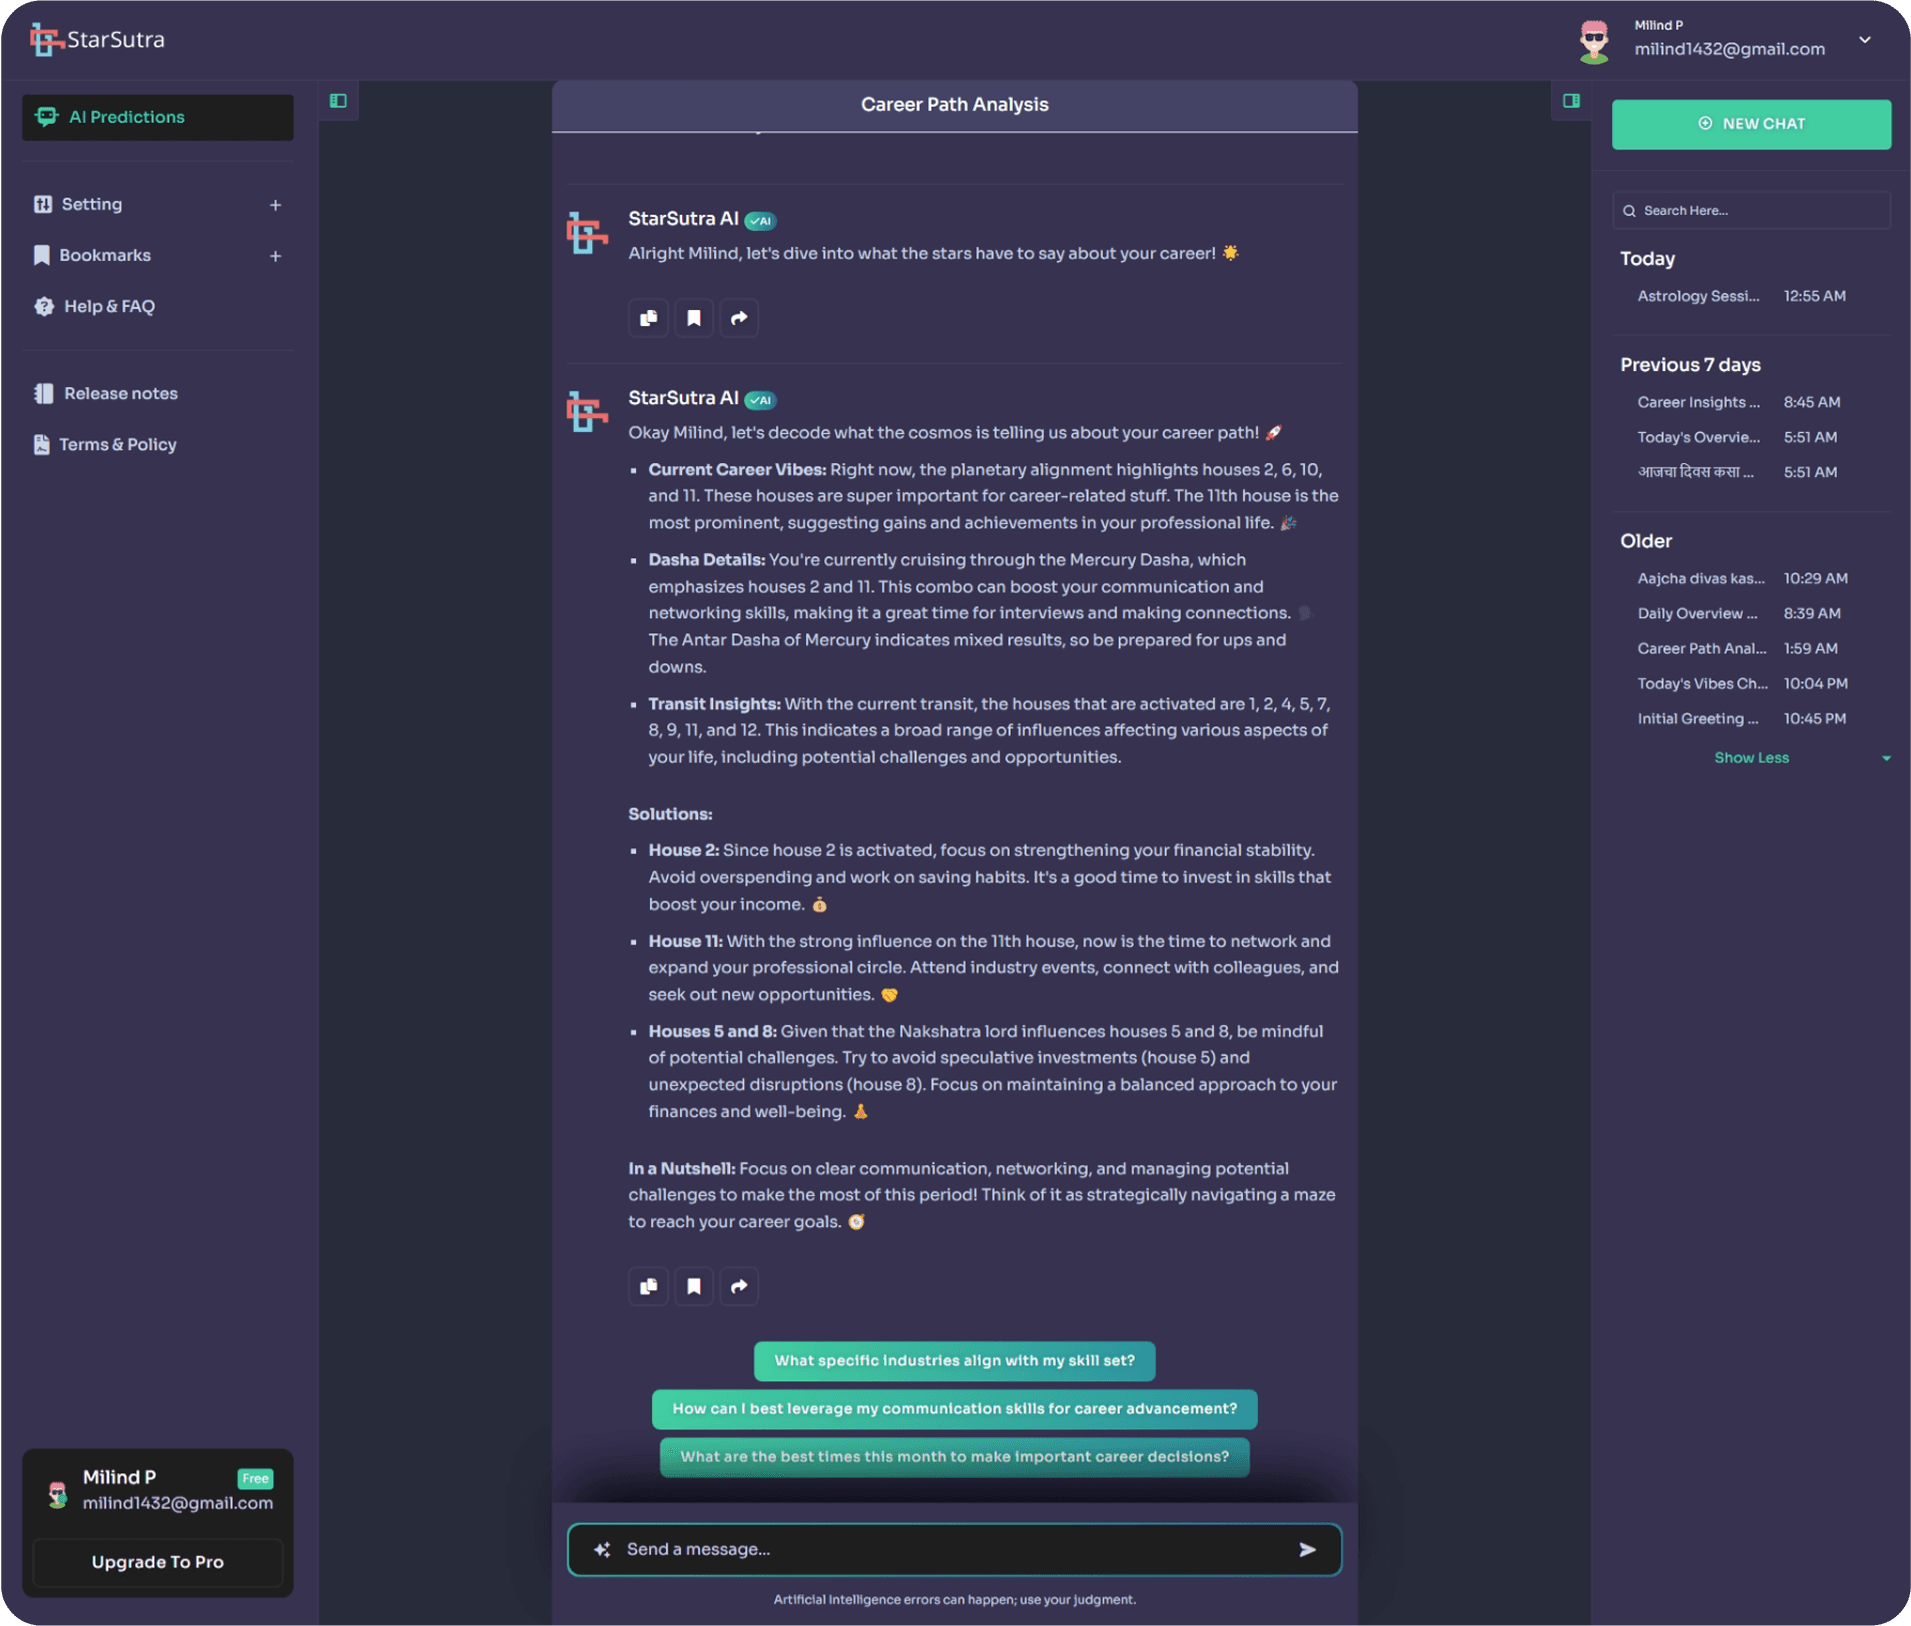Open the account dropdown next to milind1432@gmail.com
This screenshot has width=1911, height=1626.
pos(1864,40)
